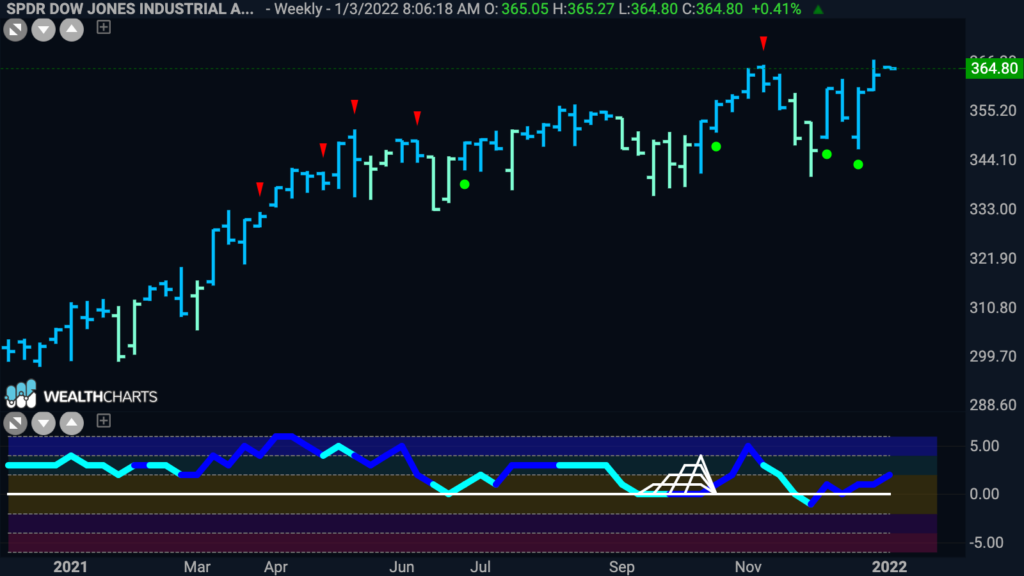Click the SPDR DOW JONES INDUSTRIAL symbol title
1024x576 pixels.
pyautogui.click(x=129, y=9)
